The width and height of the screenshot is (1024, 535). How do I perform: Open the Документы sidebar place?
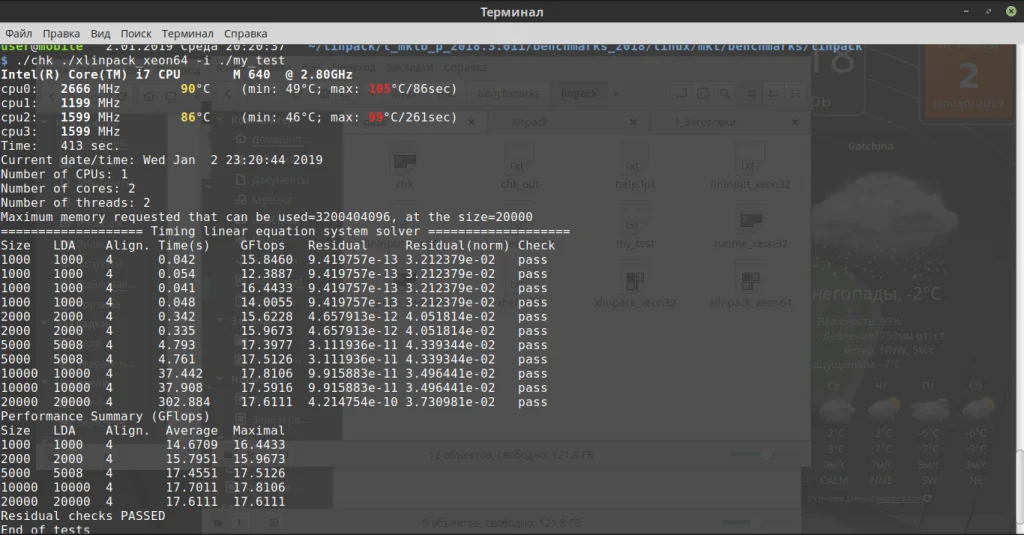tap(274, 180)
